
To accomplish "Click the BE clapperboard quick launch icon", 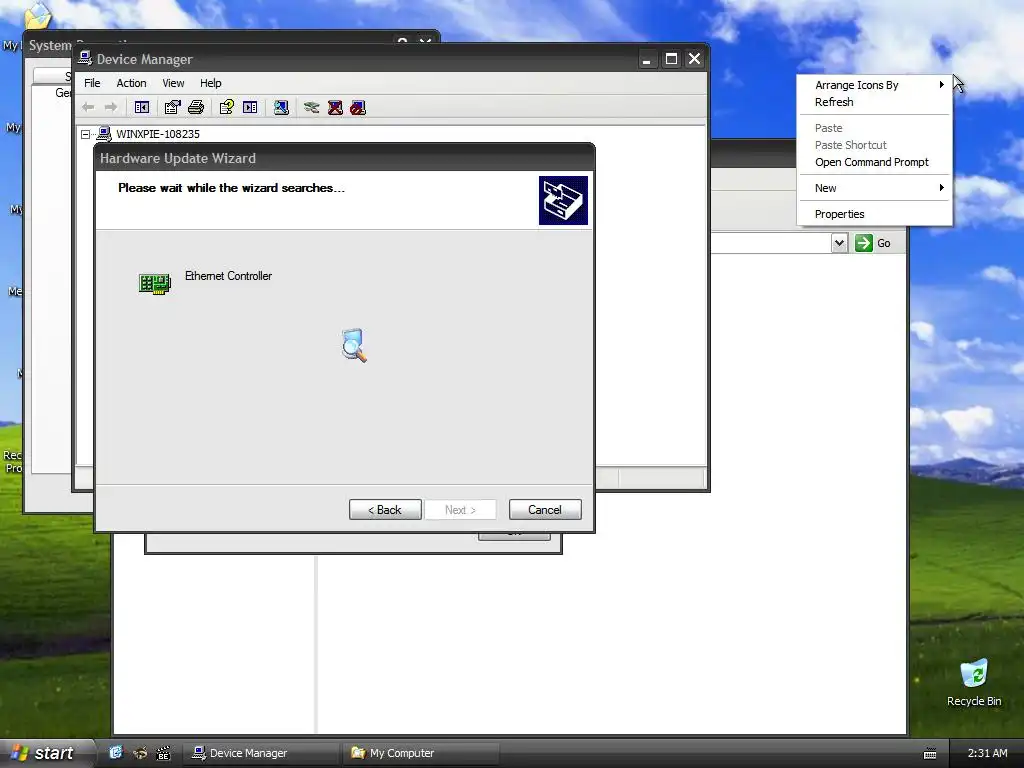I will pyautogui.click(x=163, y=753).
